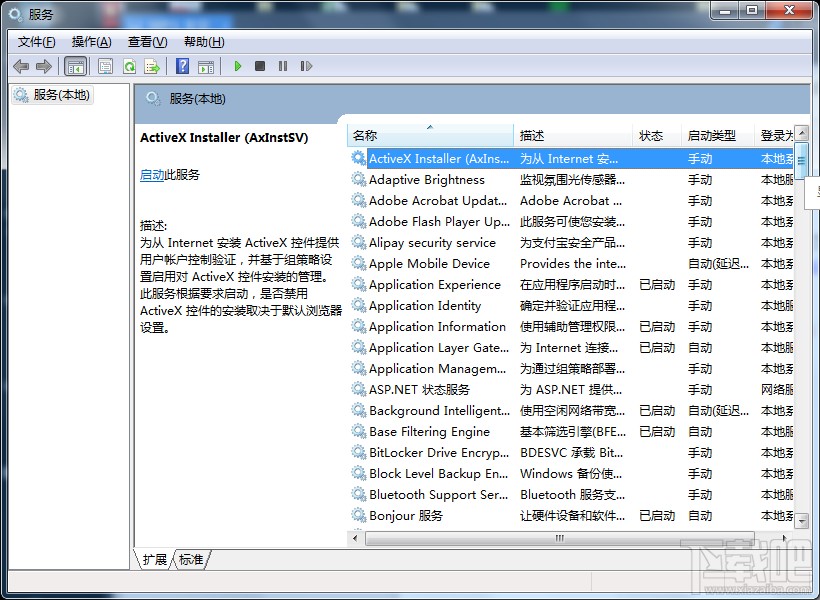Click the back navigation arrow
Image resolution: width=820 pixels, height=600 pixels.
click(20, 65)
